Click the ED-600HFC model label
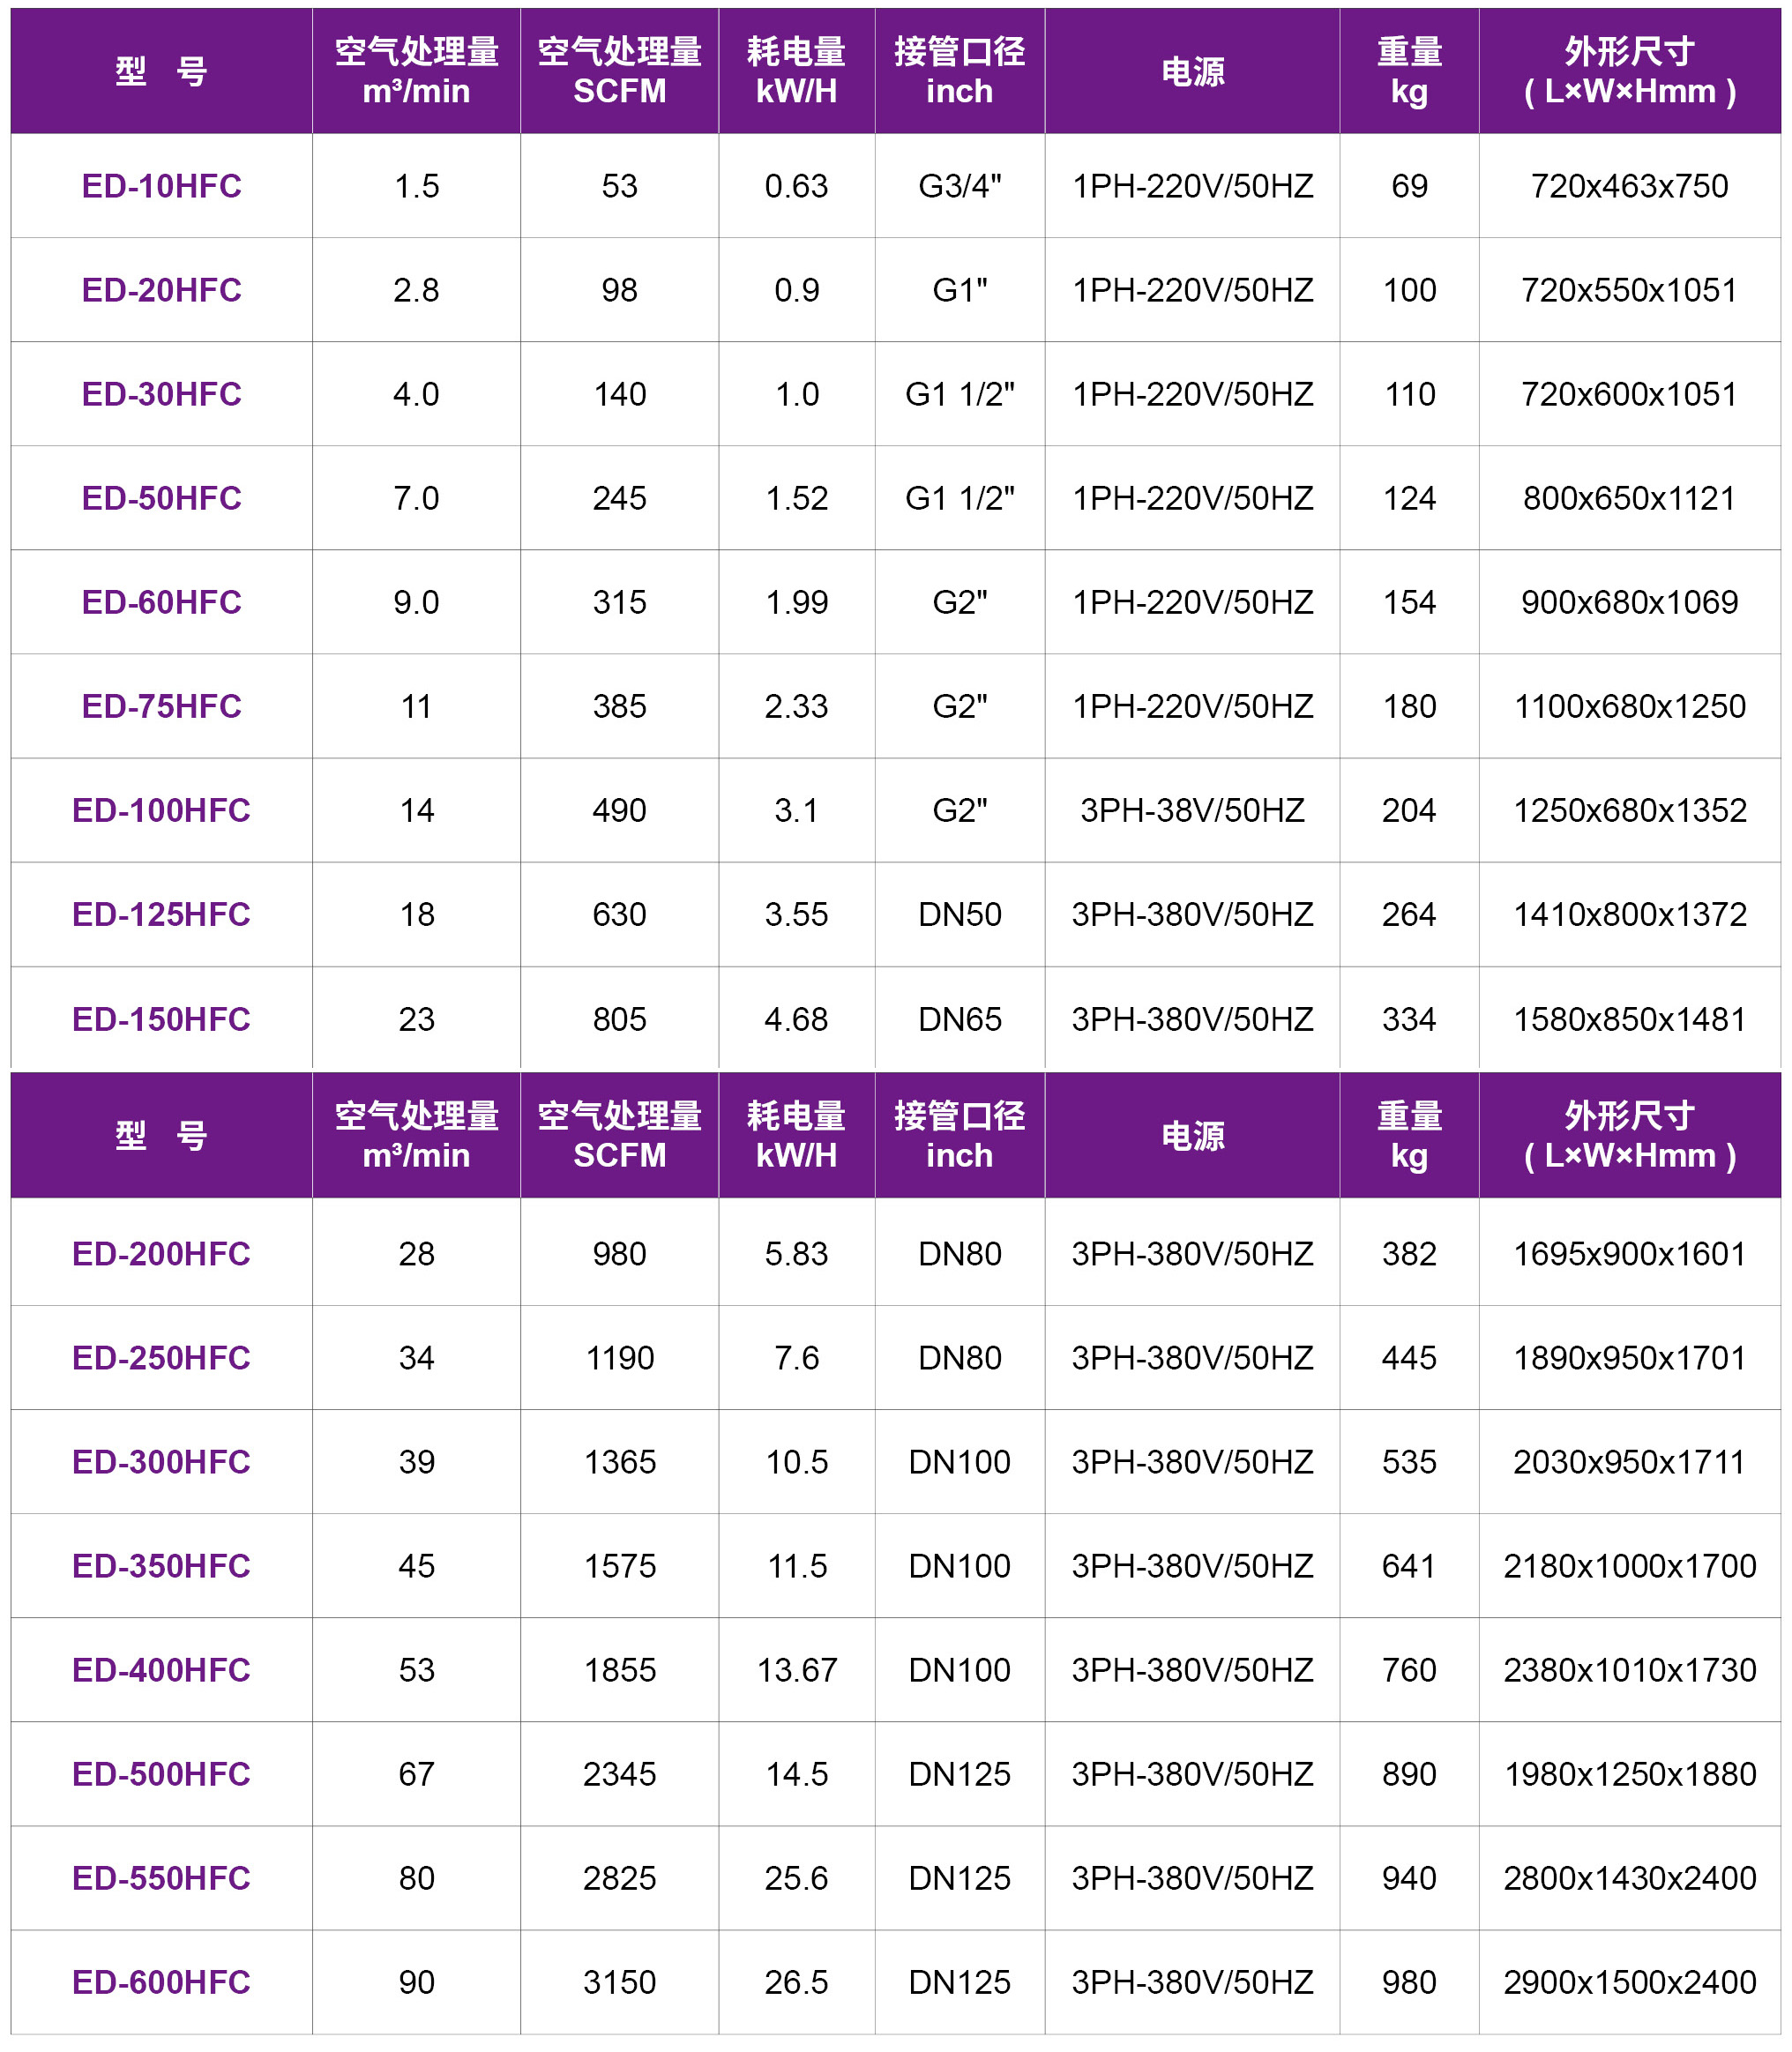This screenshot has height=2052, width=1792. coord(161,1982)
